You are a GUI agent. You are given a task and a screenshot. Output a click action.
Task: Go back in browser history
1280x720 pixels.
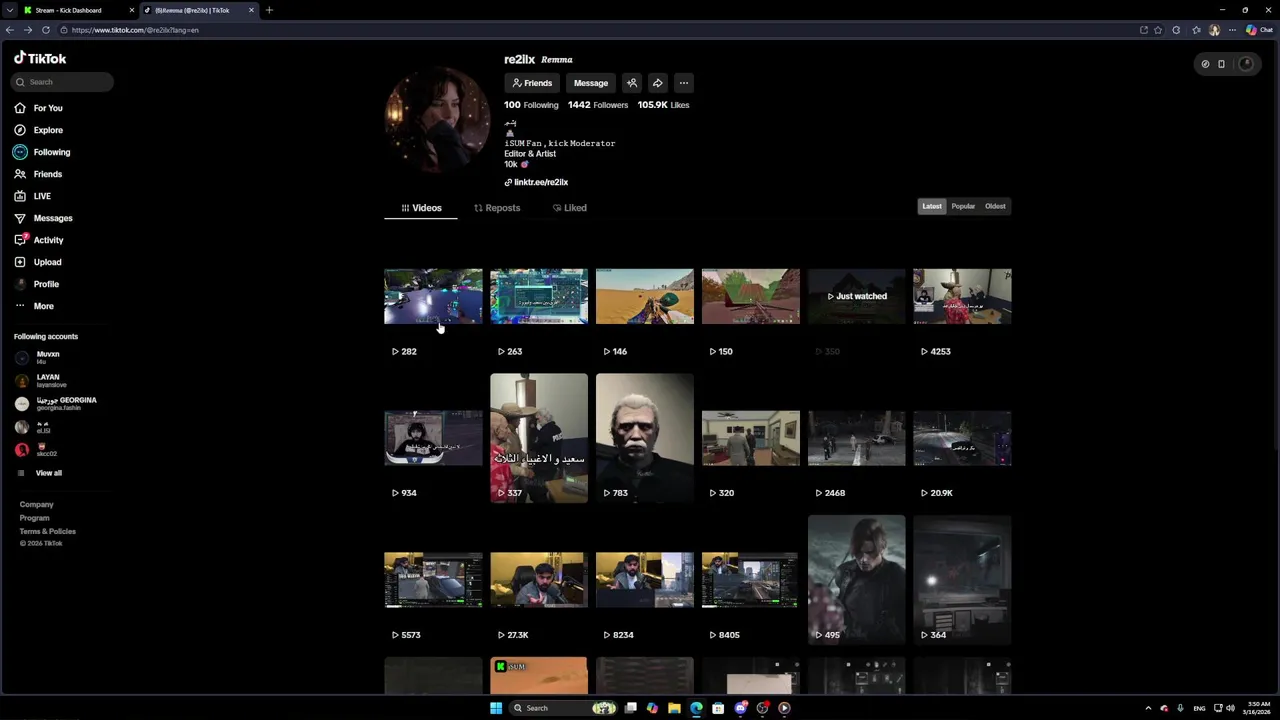(x=10, y=30)
